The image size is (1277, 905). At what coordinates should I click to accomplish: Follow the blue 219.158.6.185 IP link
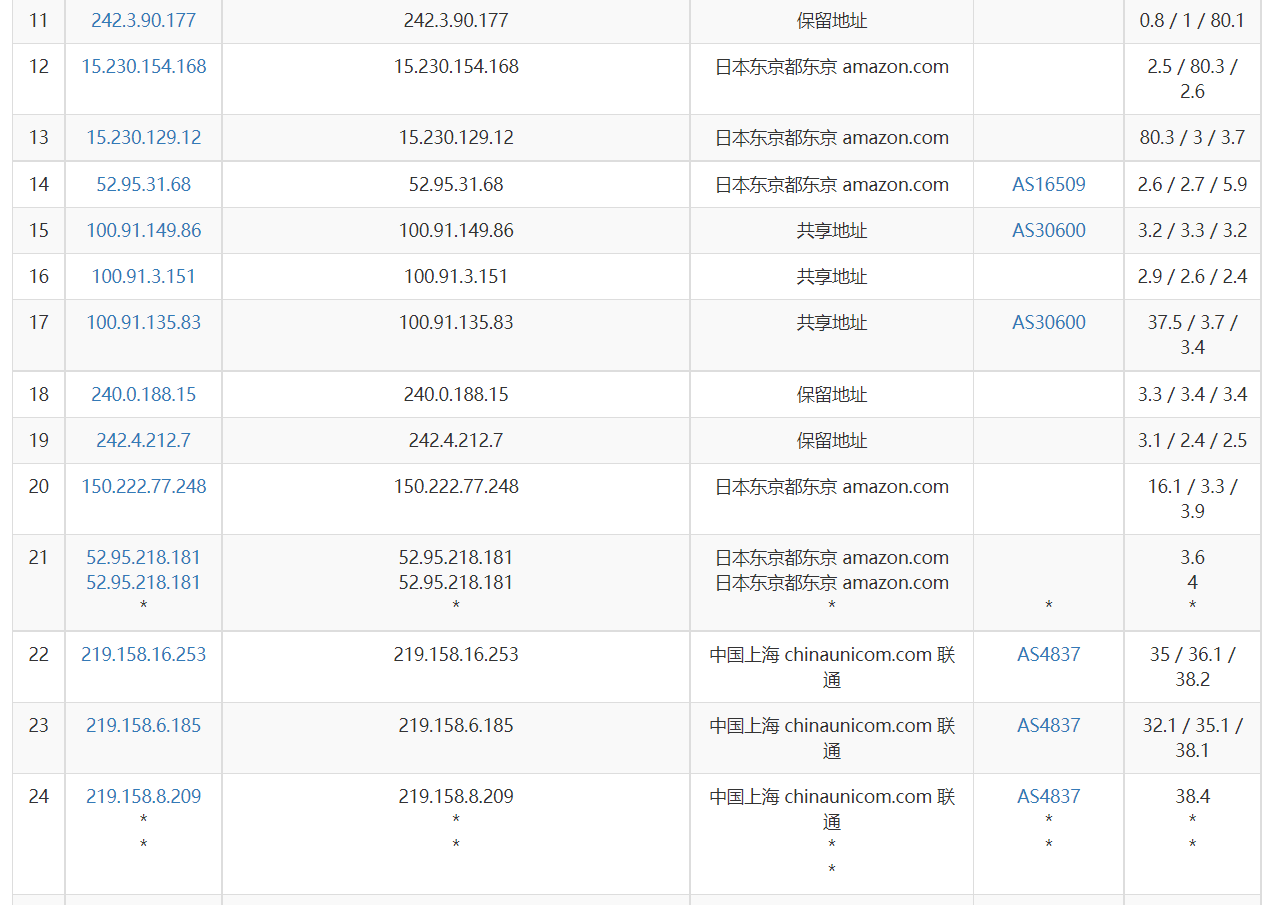point(143,725)
